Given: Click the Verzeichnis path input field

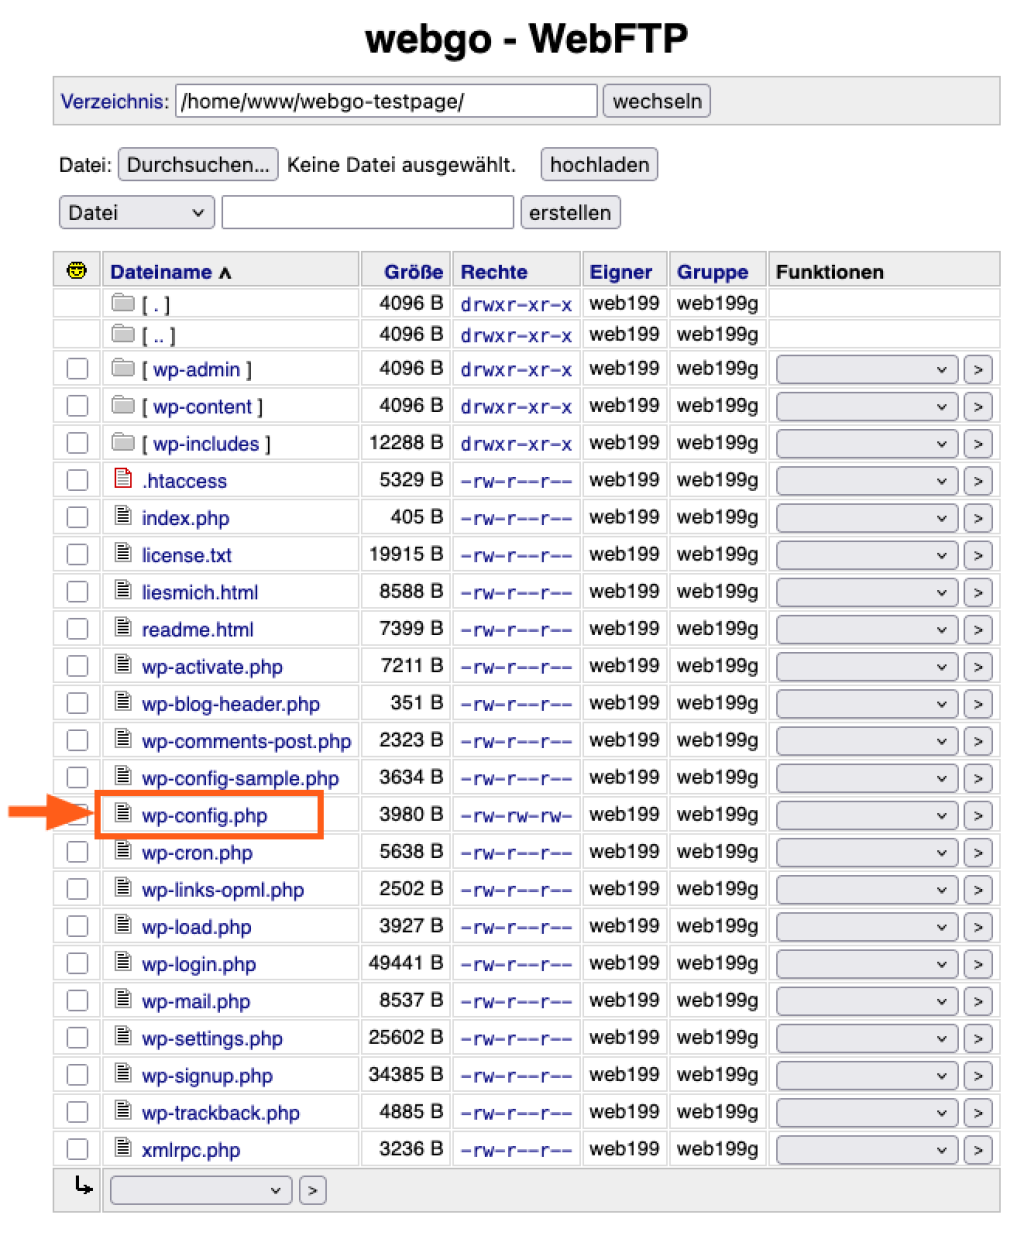Looking at the screenshot, I should [386, 101].
